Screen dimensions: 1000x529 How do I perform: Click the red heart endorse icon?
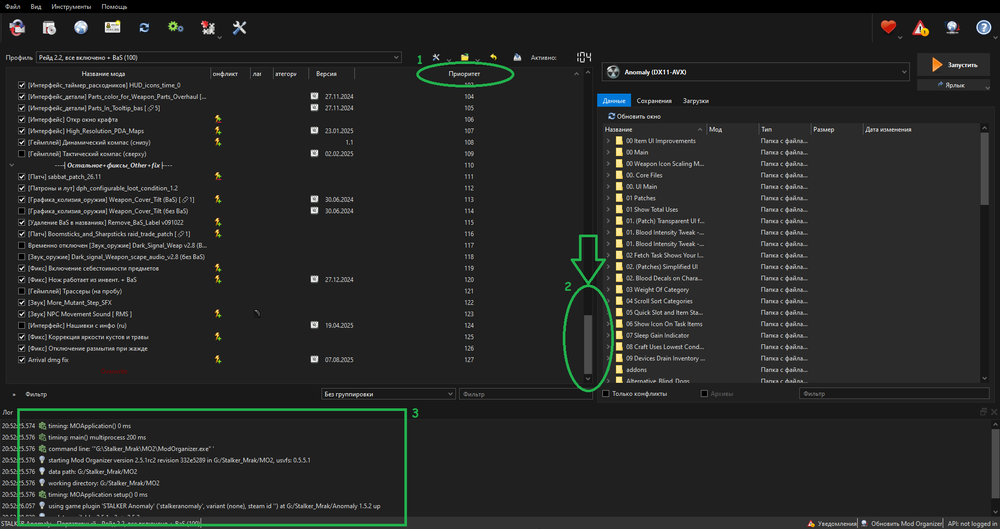[x=888, y=27]
